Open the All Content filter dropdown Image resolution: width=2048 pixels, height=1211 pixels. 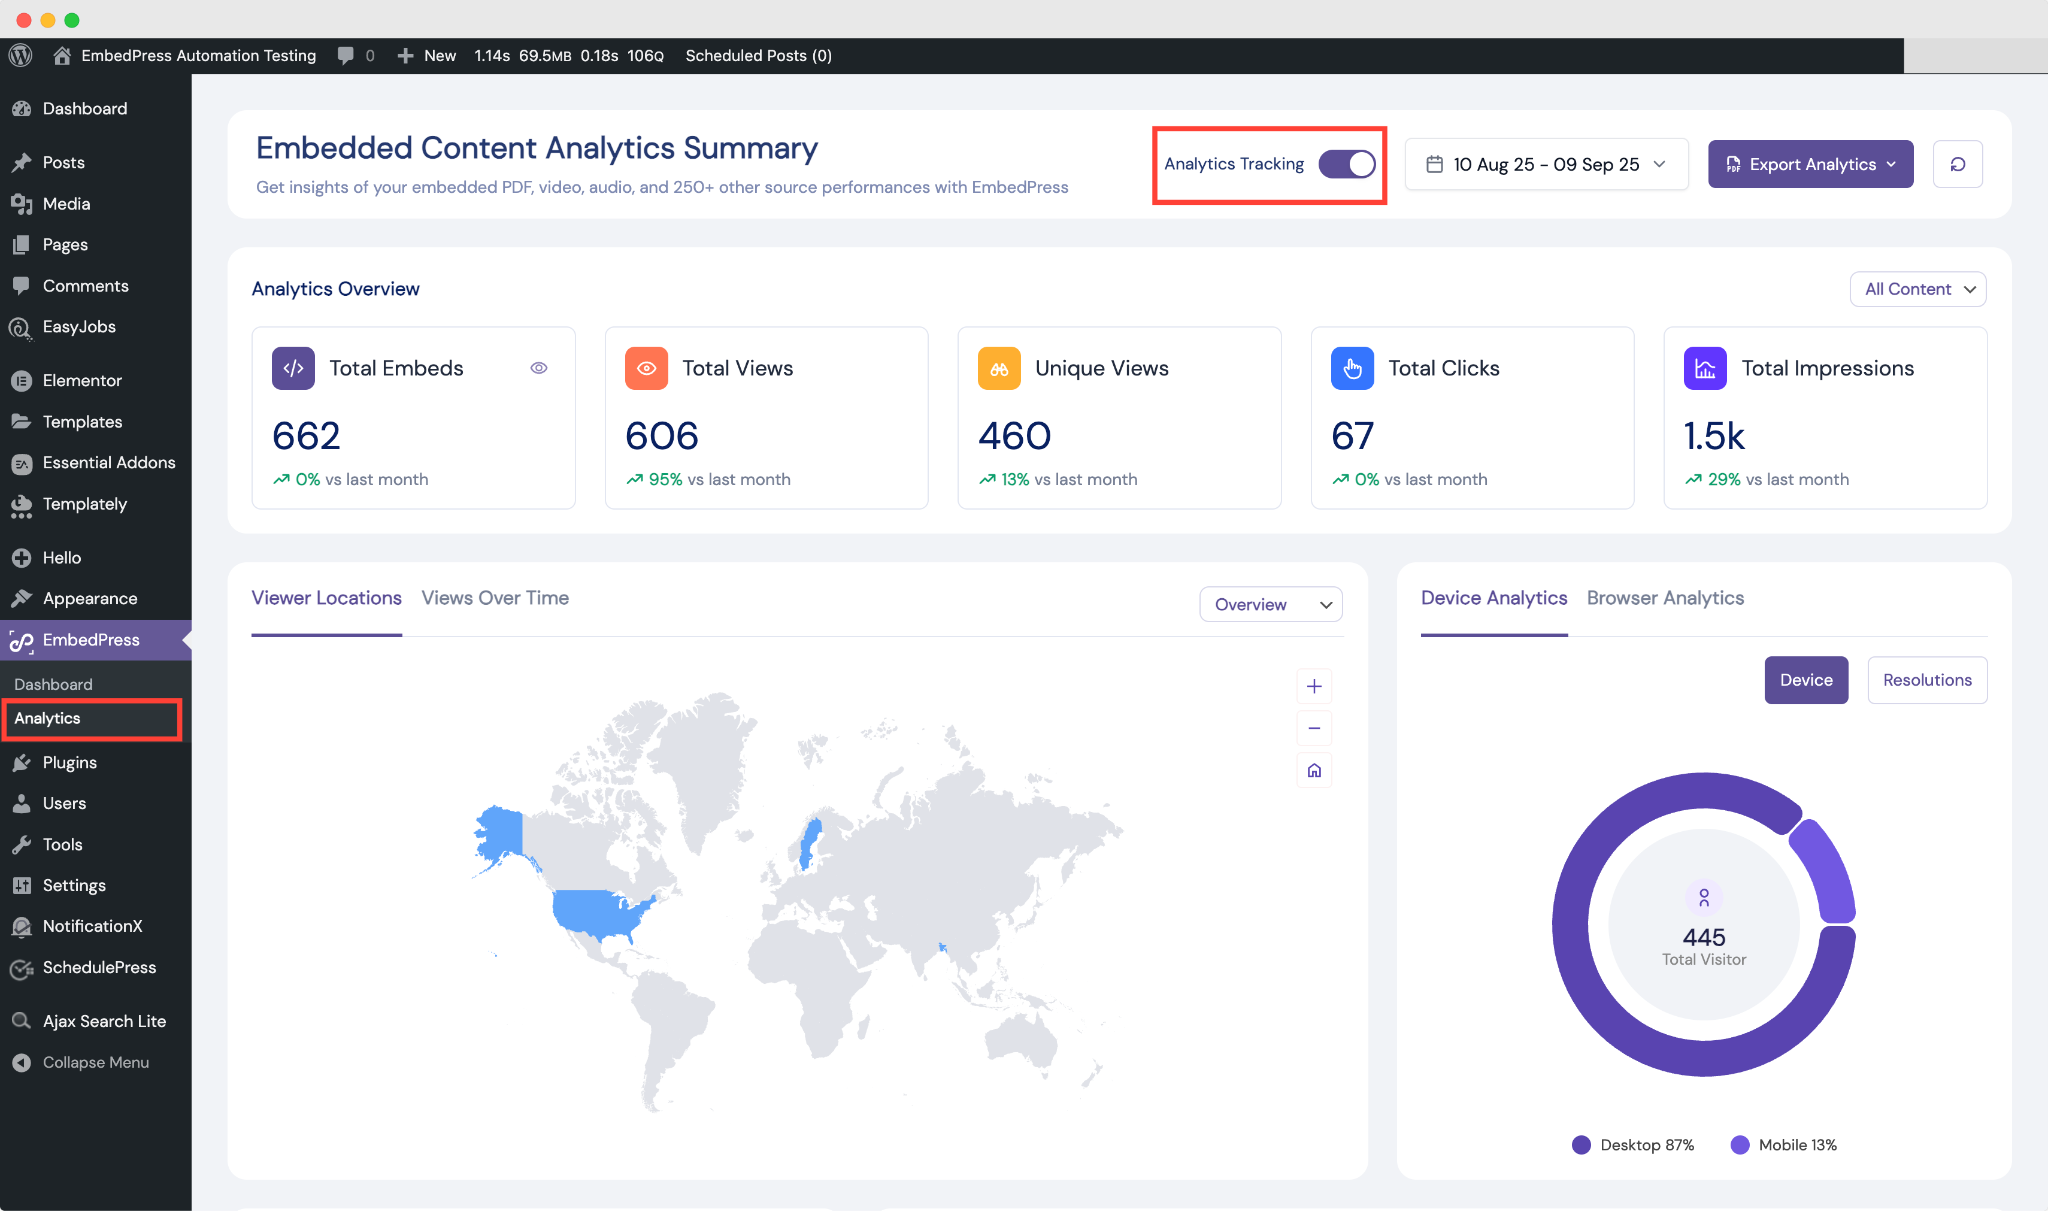pyautogui.click(x=1918, y=289)
